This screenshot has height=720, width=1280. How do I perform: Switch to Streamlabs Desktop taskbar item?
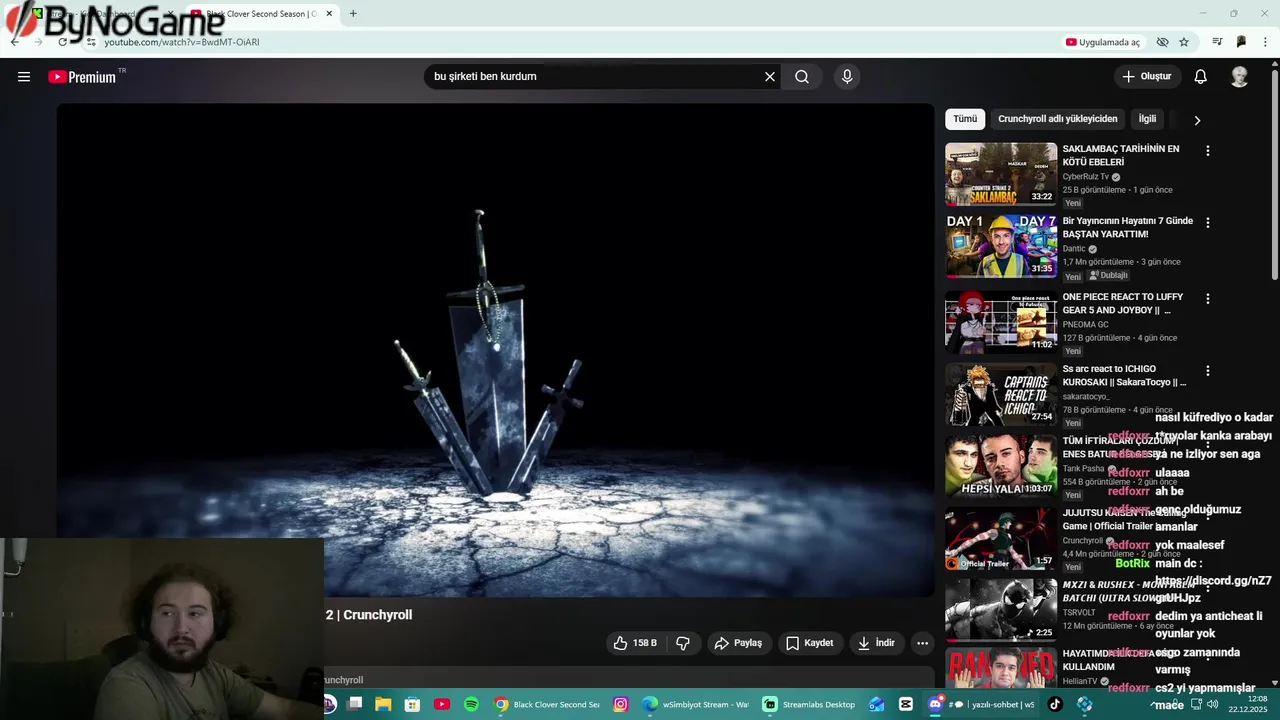click(809, 704)
